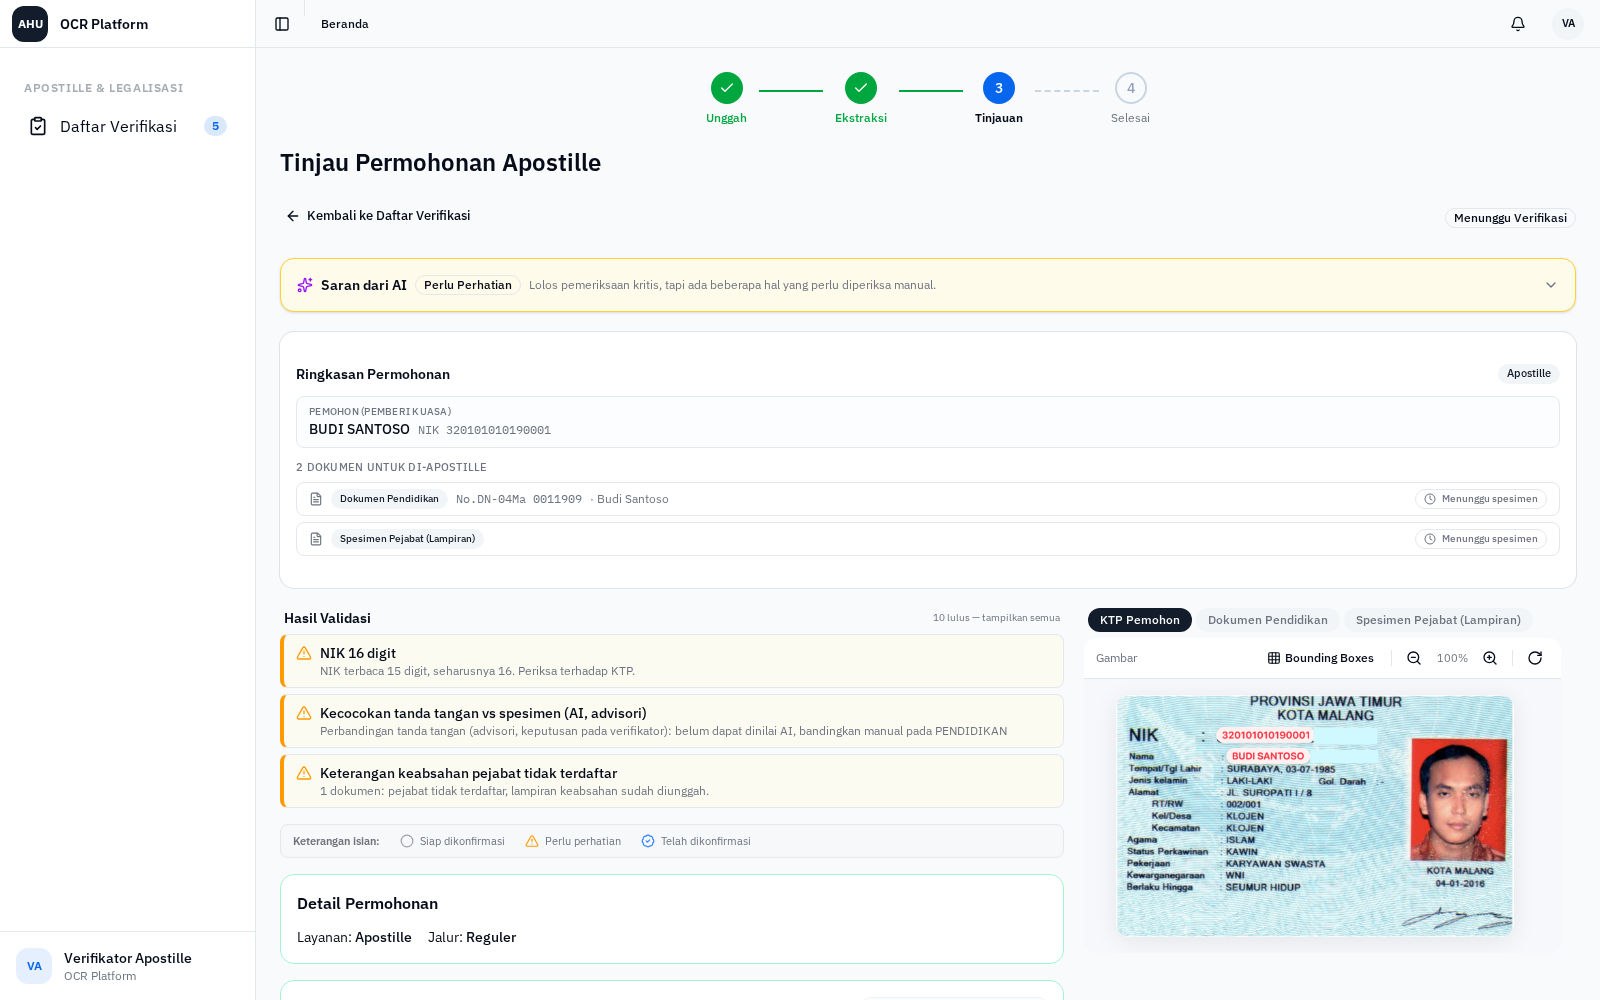1600x1000 pixels.
Task: Click the warning icon on Keterangan keabsahan pejabat
Action: pyautogui.click(x=304, y=773)
